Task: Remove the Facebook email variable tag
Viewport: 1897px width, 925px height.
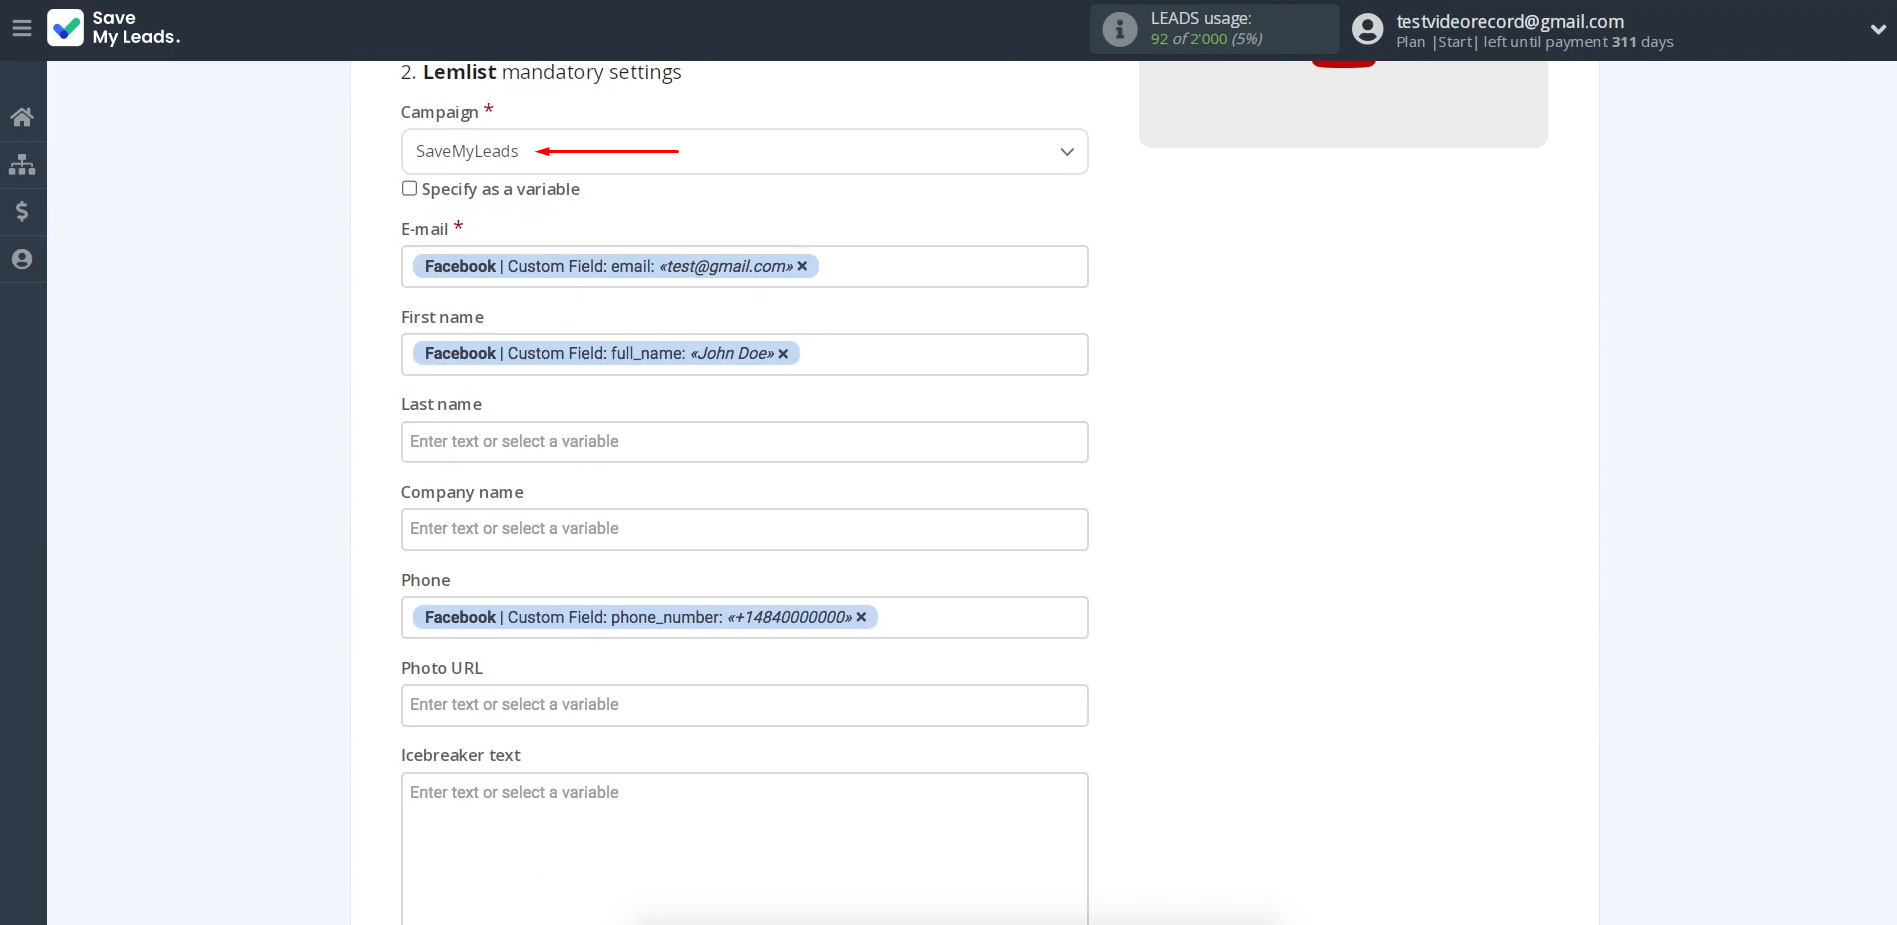Action: tap(802, 266)
